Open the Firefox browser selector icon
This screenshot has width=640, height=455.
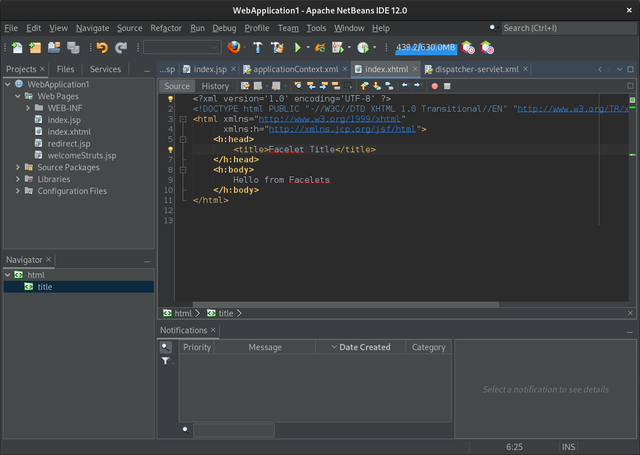click(x=233, y=47)
